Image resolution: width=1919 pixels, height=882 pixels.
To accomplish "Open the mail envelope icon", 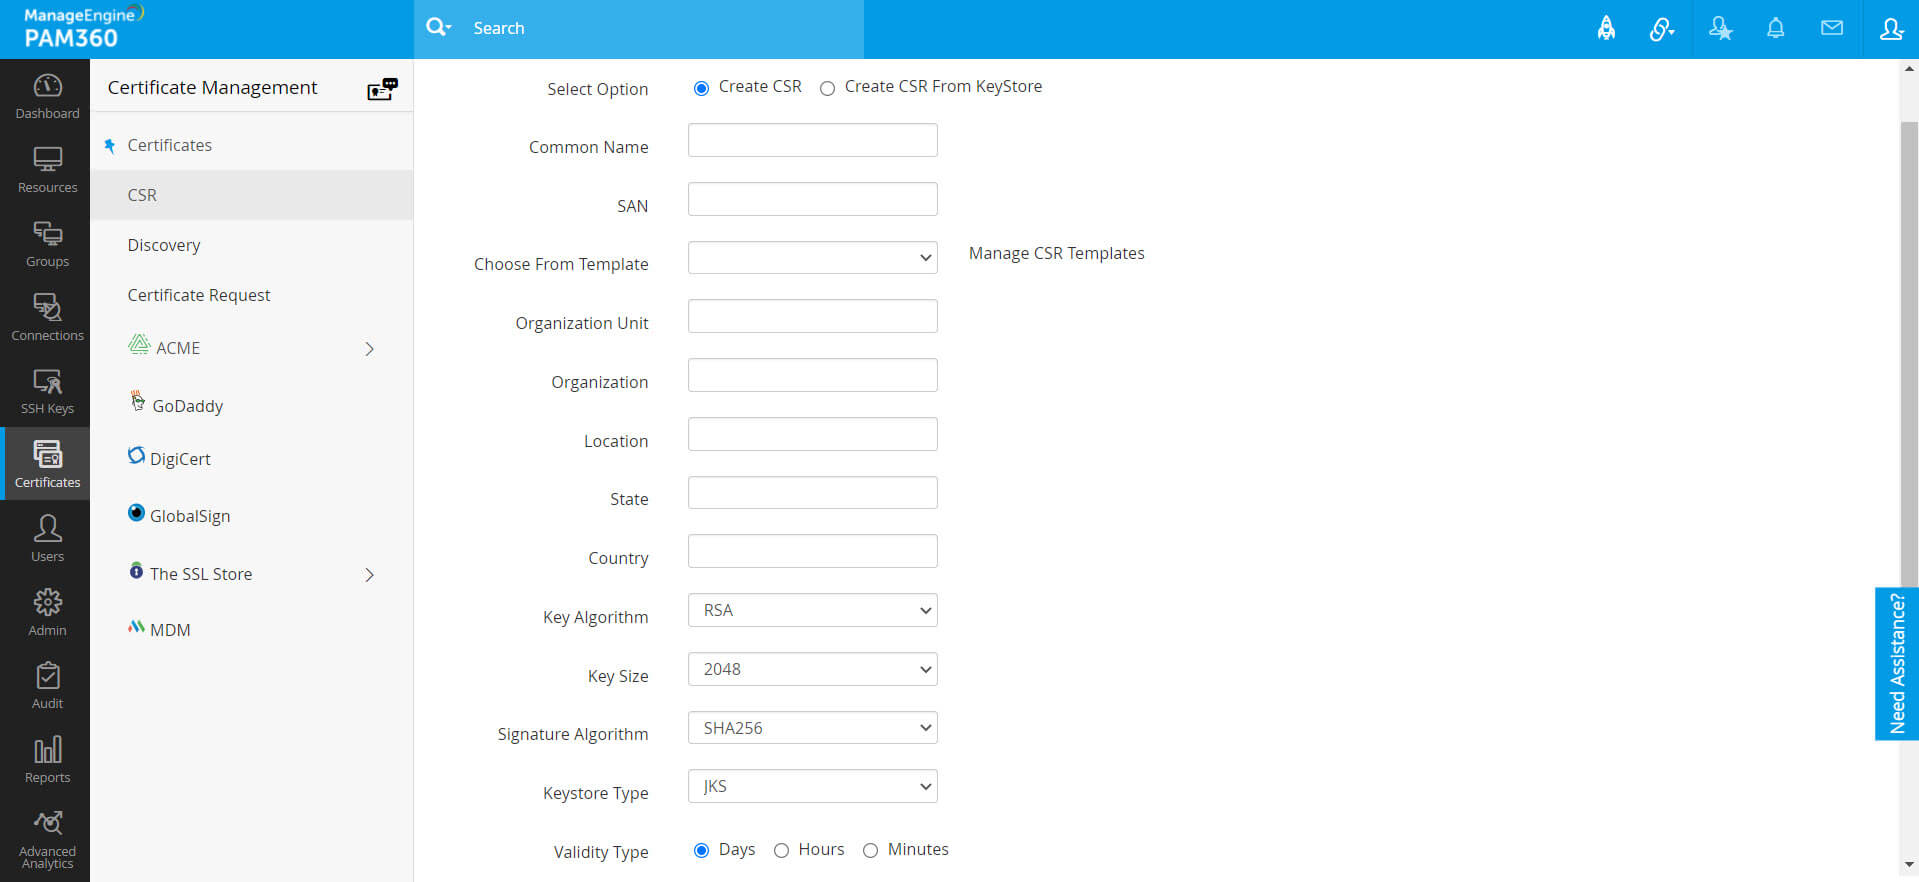I will [1831, 28].
